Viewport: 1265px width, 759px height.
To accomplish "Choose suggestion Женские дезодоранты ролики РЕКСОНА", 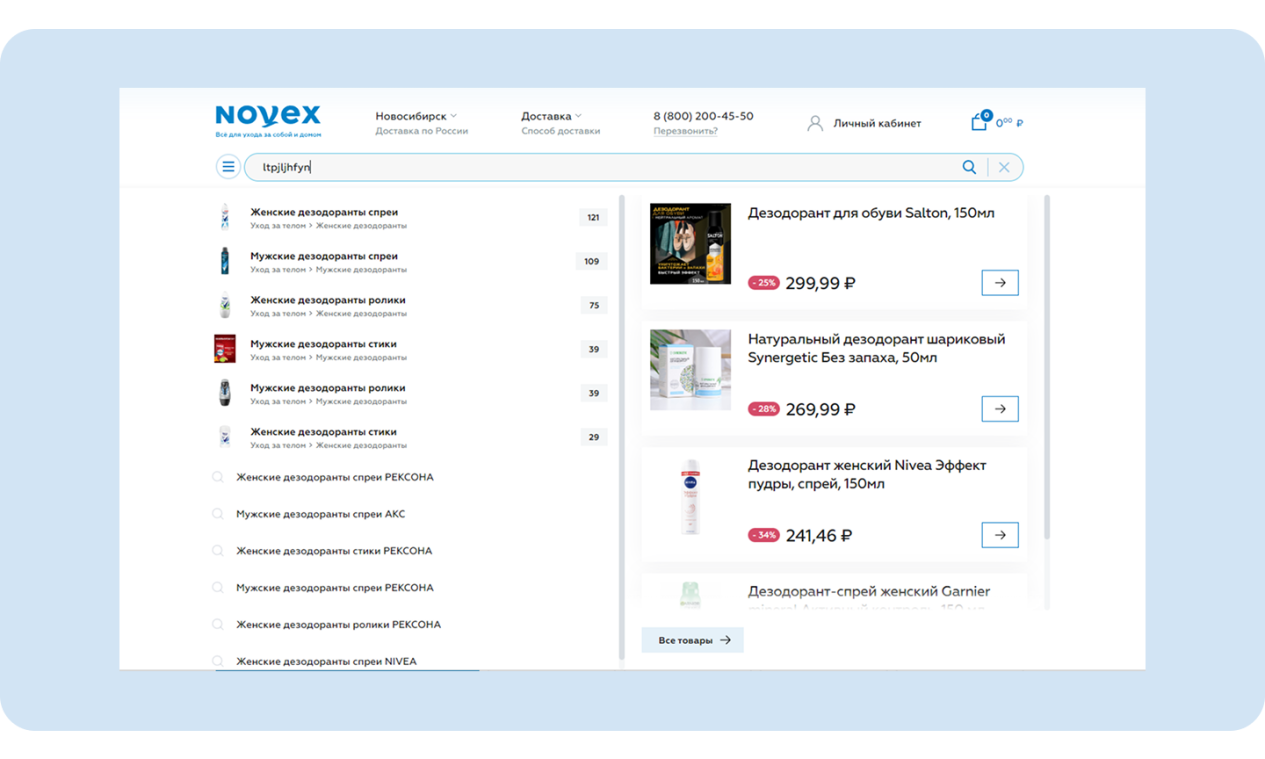I will point(338,624).
